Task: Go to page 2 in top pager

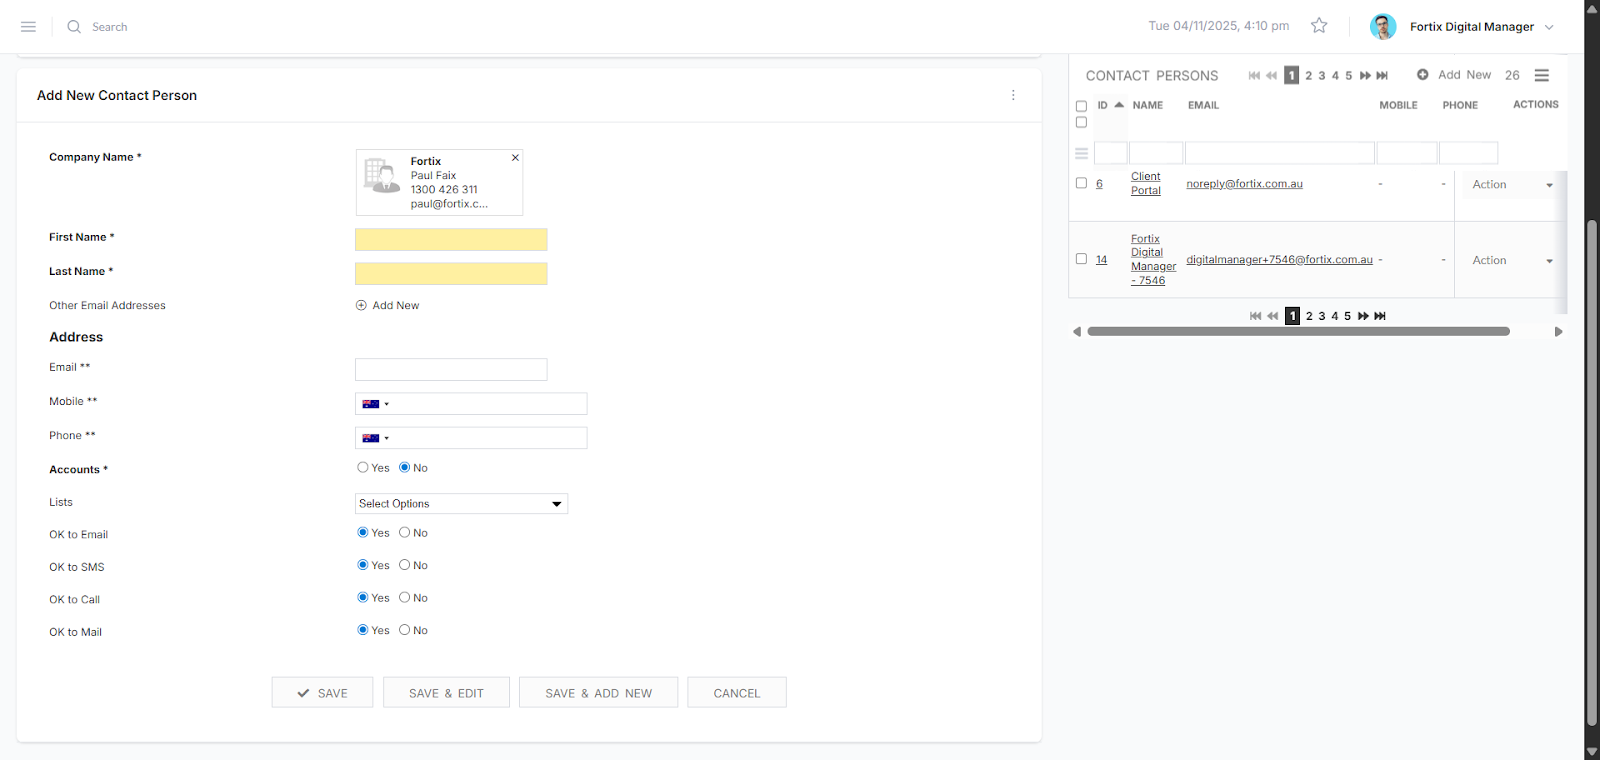Action: [x=1308, y=76]
